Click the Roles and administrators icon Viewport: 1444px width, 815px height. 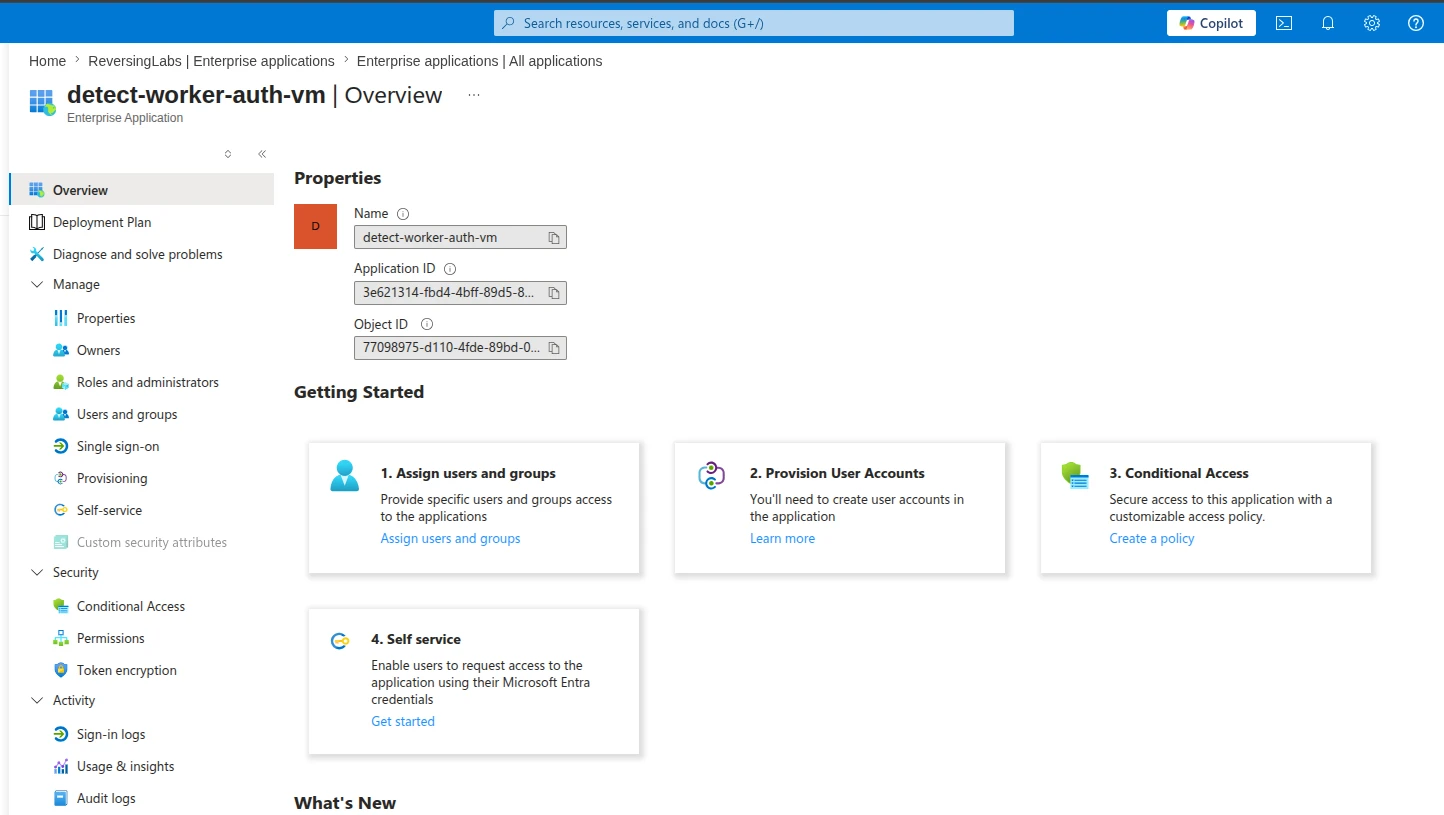coord(60,382)
